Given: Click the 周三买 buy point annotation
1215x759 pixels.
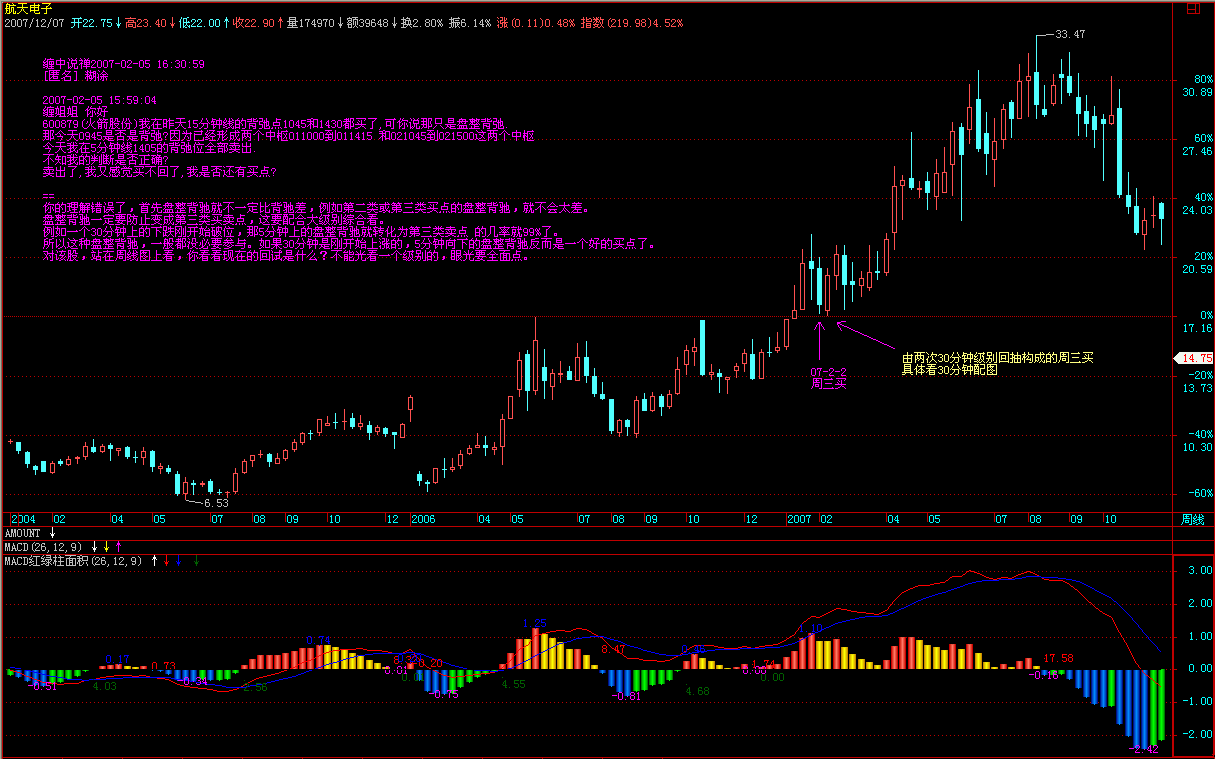Looking at the screenshot, I should pyautogui.click(x=828, y=382).
